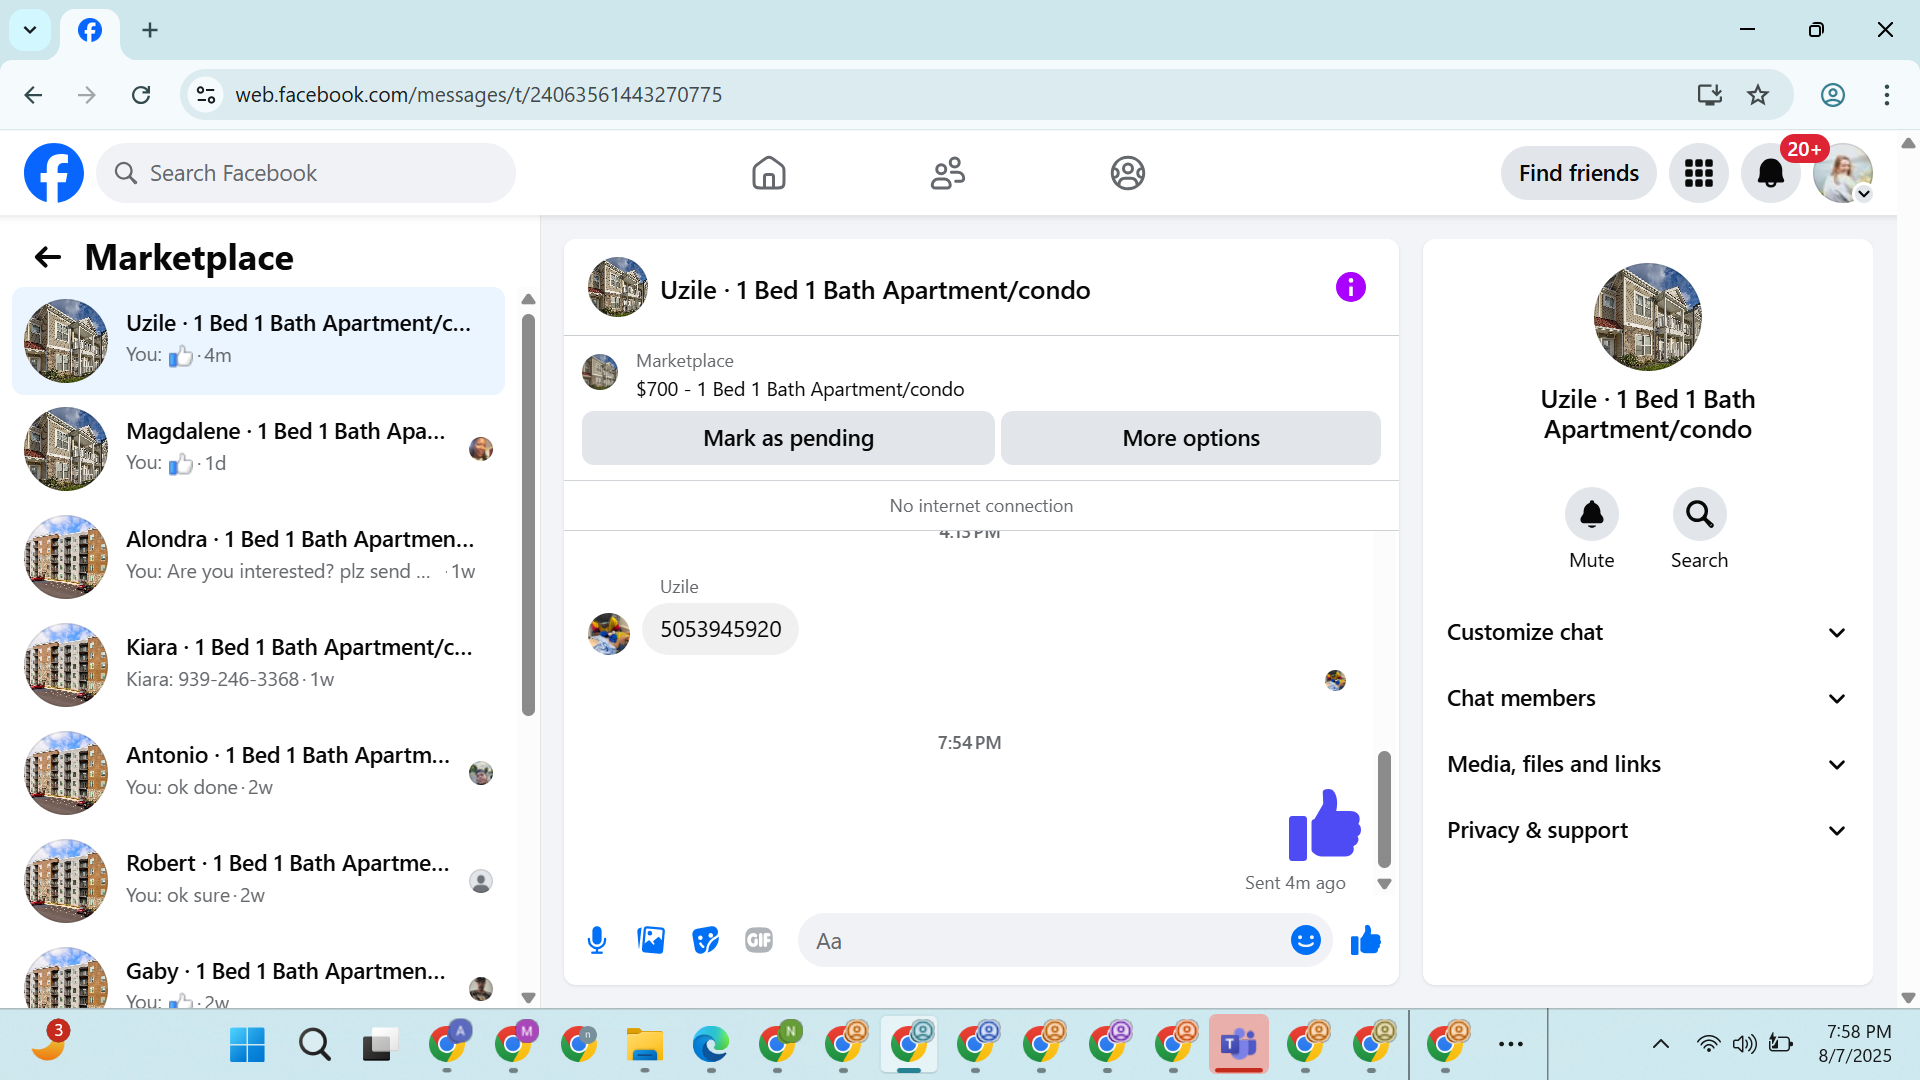The width and height of the screenshot is (1920, 1080).
Task: Choose a sticker icon
Action: 706,940
